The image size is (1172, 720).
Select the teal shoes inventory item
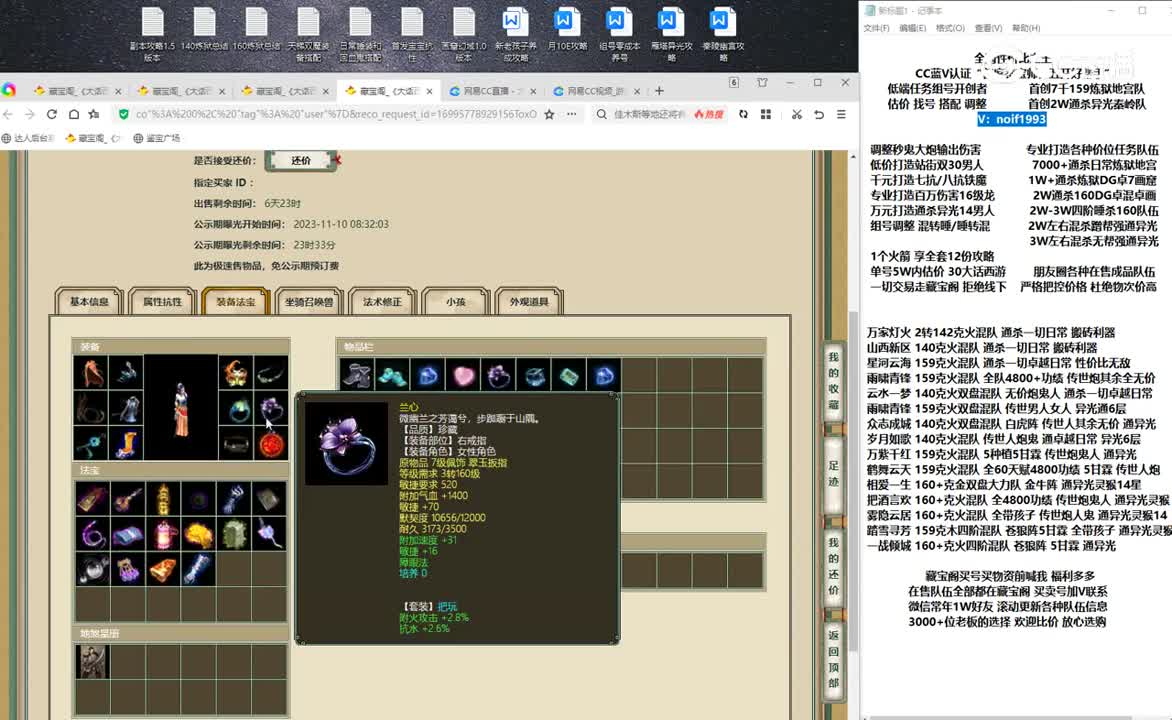(x=392, y=375)
